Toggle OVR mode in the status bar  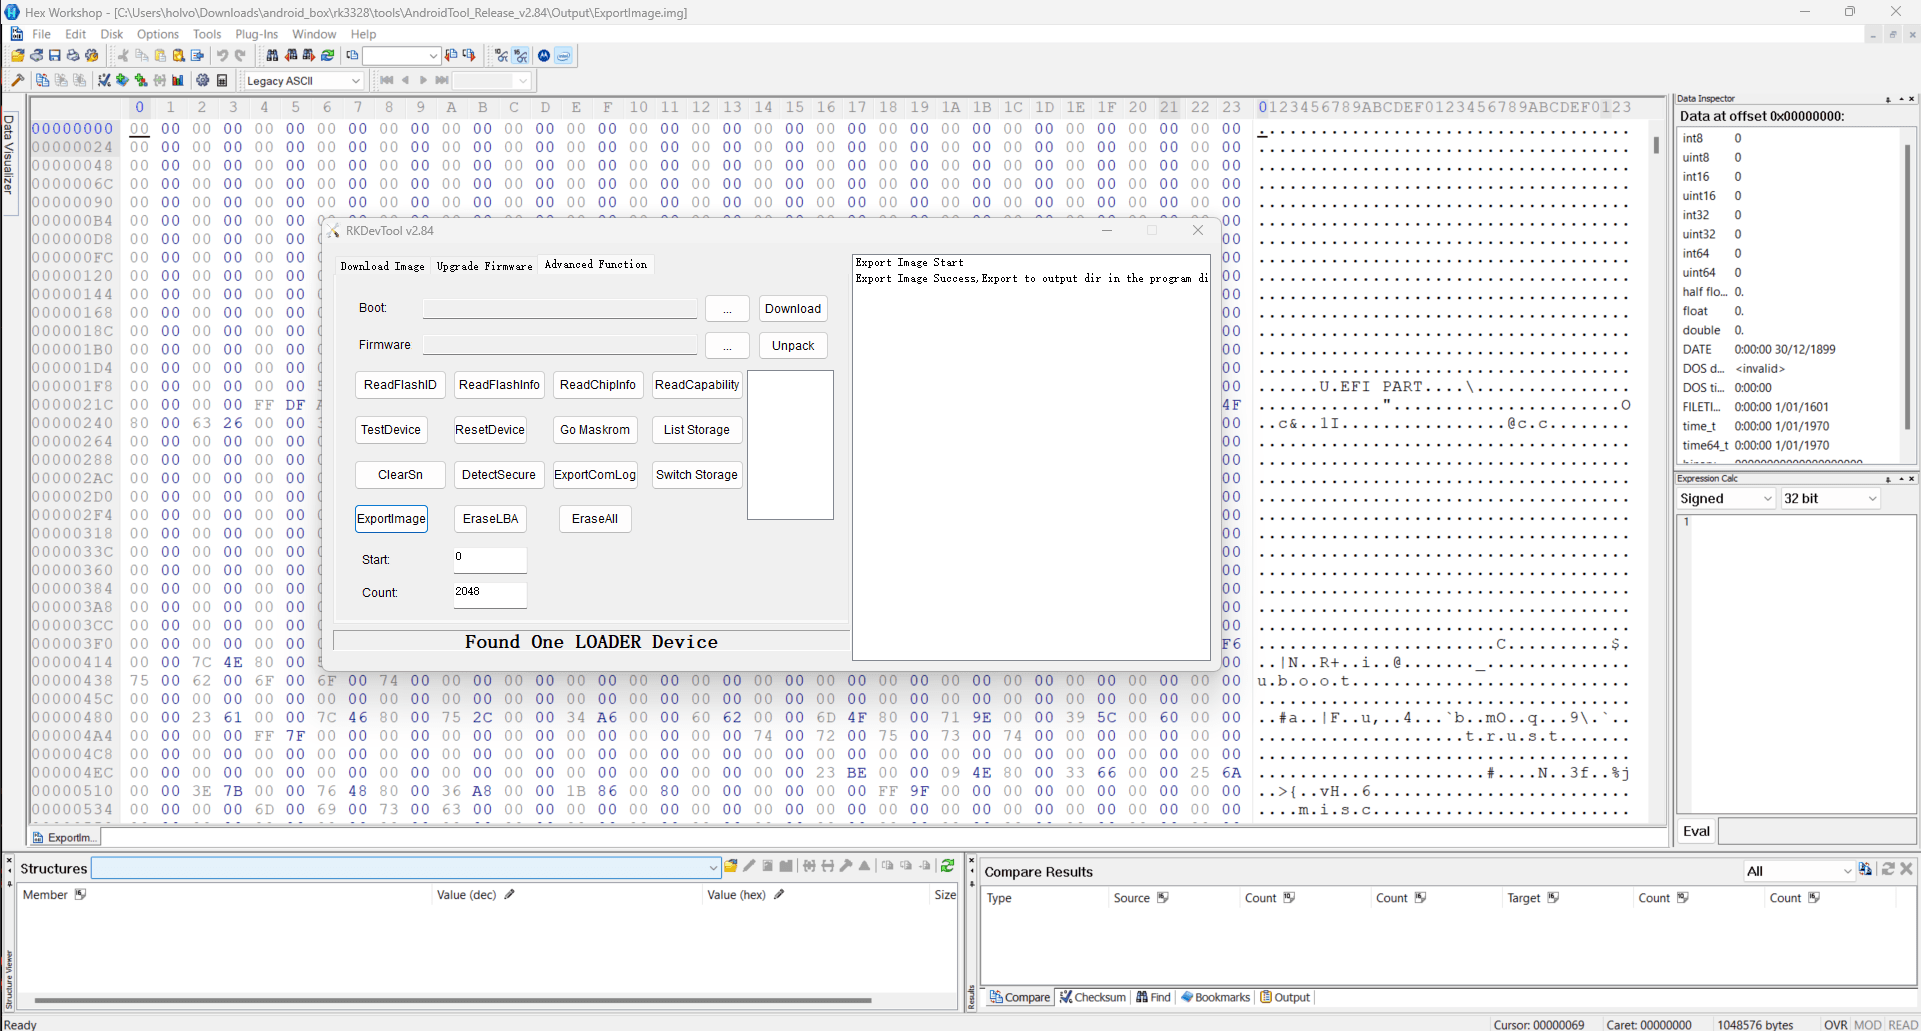(x=1836, y=1024)
